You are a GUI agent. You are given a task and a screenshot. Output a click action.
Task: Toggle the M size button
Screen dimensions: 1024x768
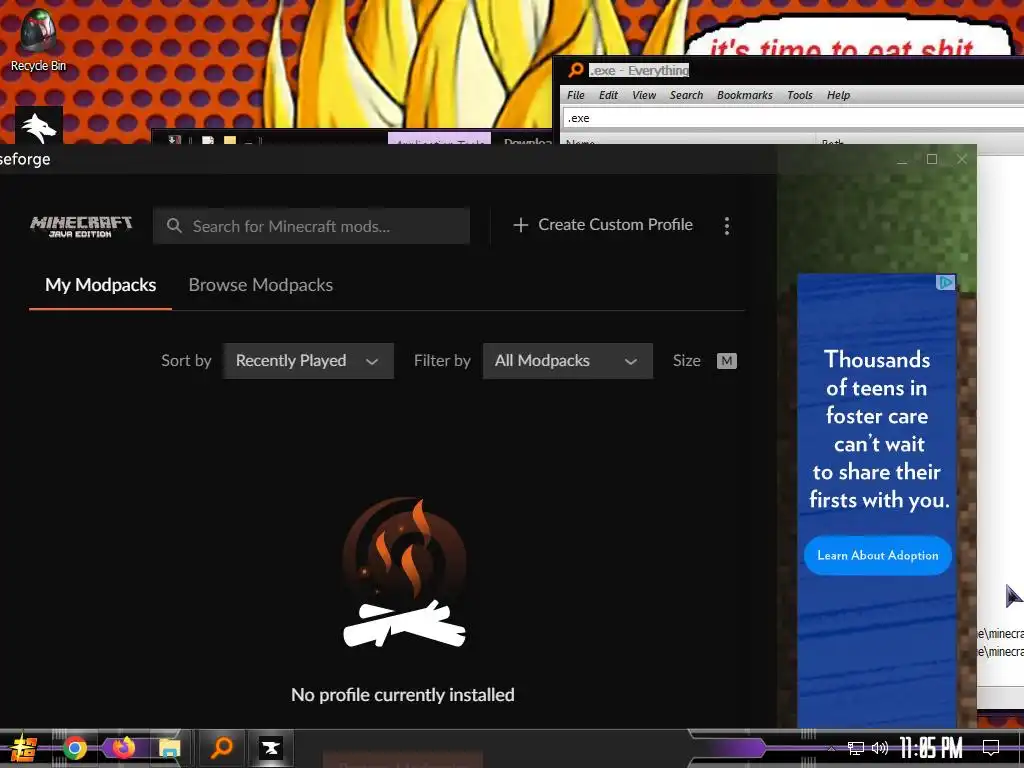tap(727, 361)
